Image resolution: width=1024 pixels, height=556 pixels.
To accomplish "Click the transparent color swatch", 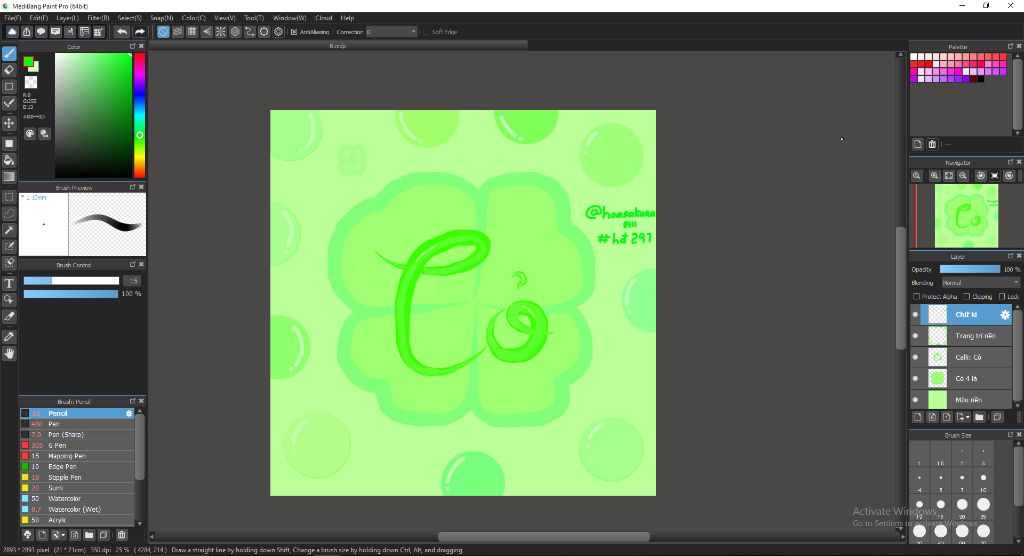I will pyautogui.click(x=31, y=82).
